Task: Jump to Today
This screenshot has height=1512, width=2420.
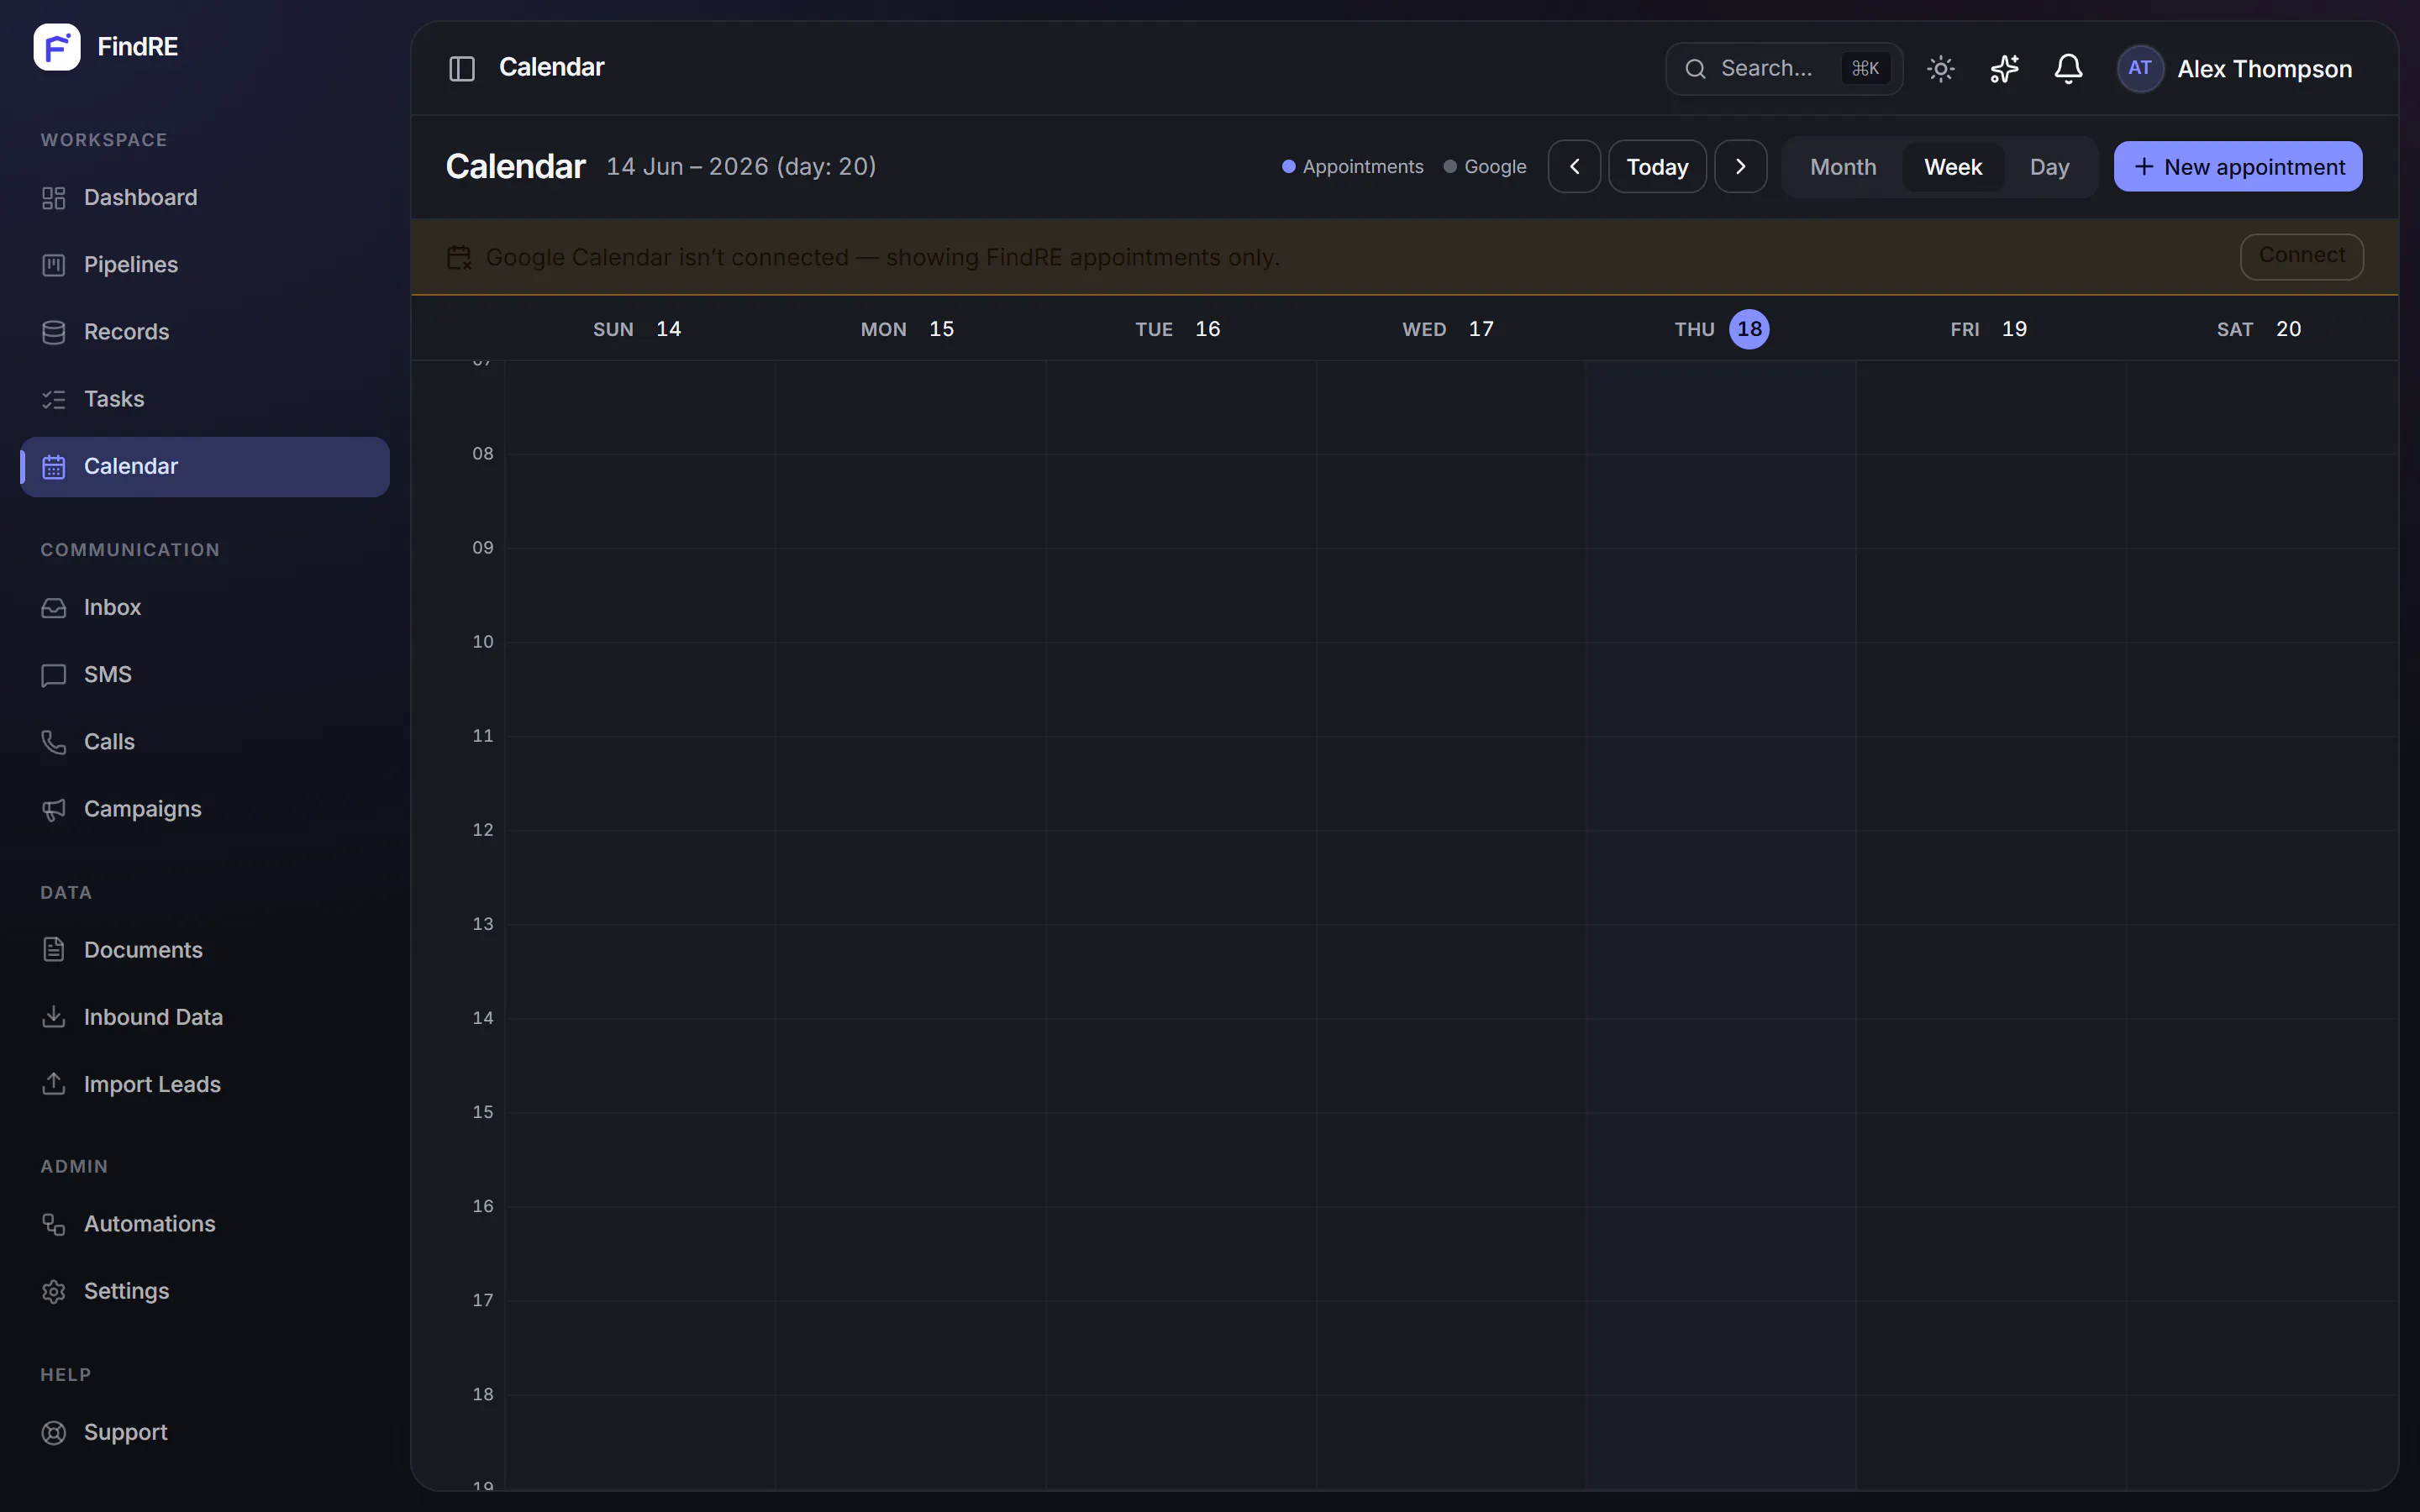Action: pos(1657,166)
